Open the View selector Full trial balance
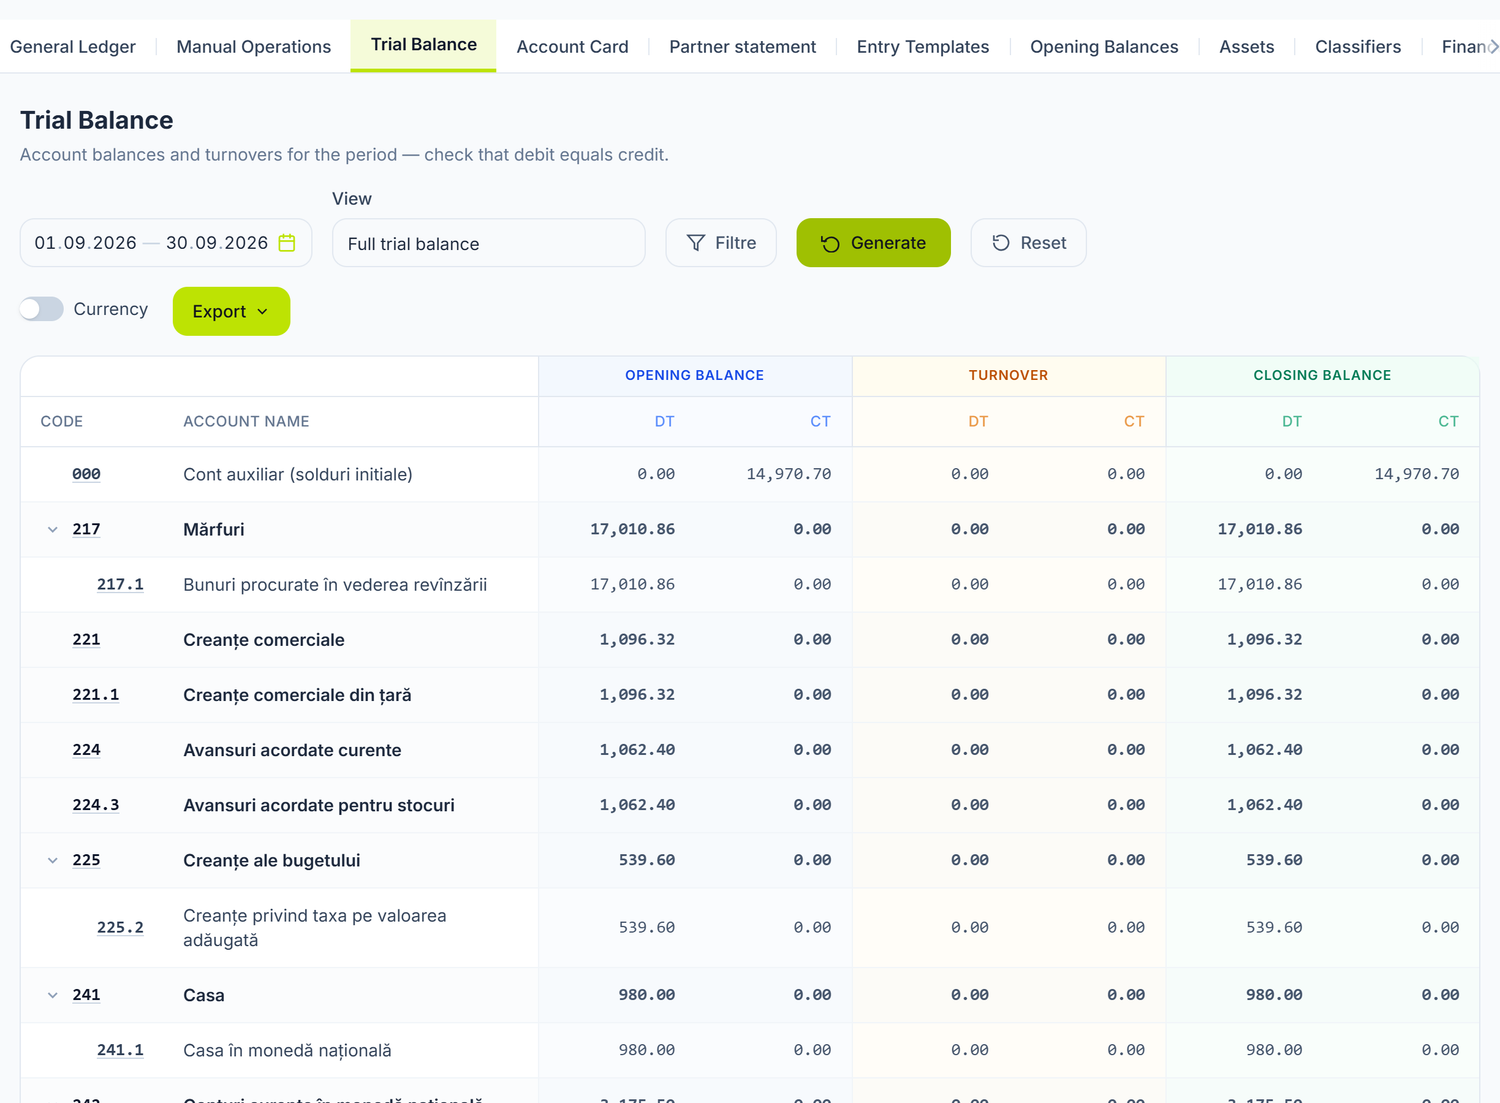The width and height of the screenshot is (1500, 1103). coord(488,243)
